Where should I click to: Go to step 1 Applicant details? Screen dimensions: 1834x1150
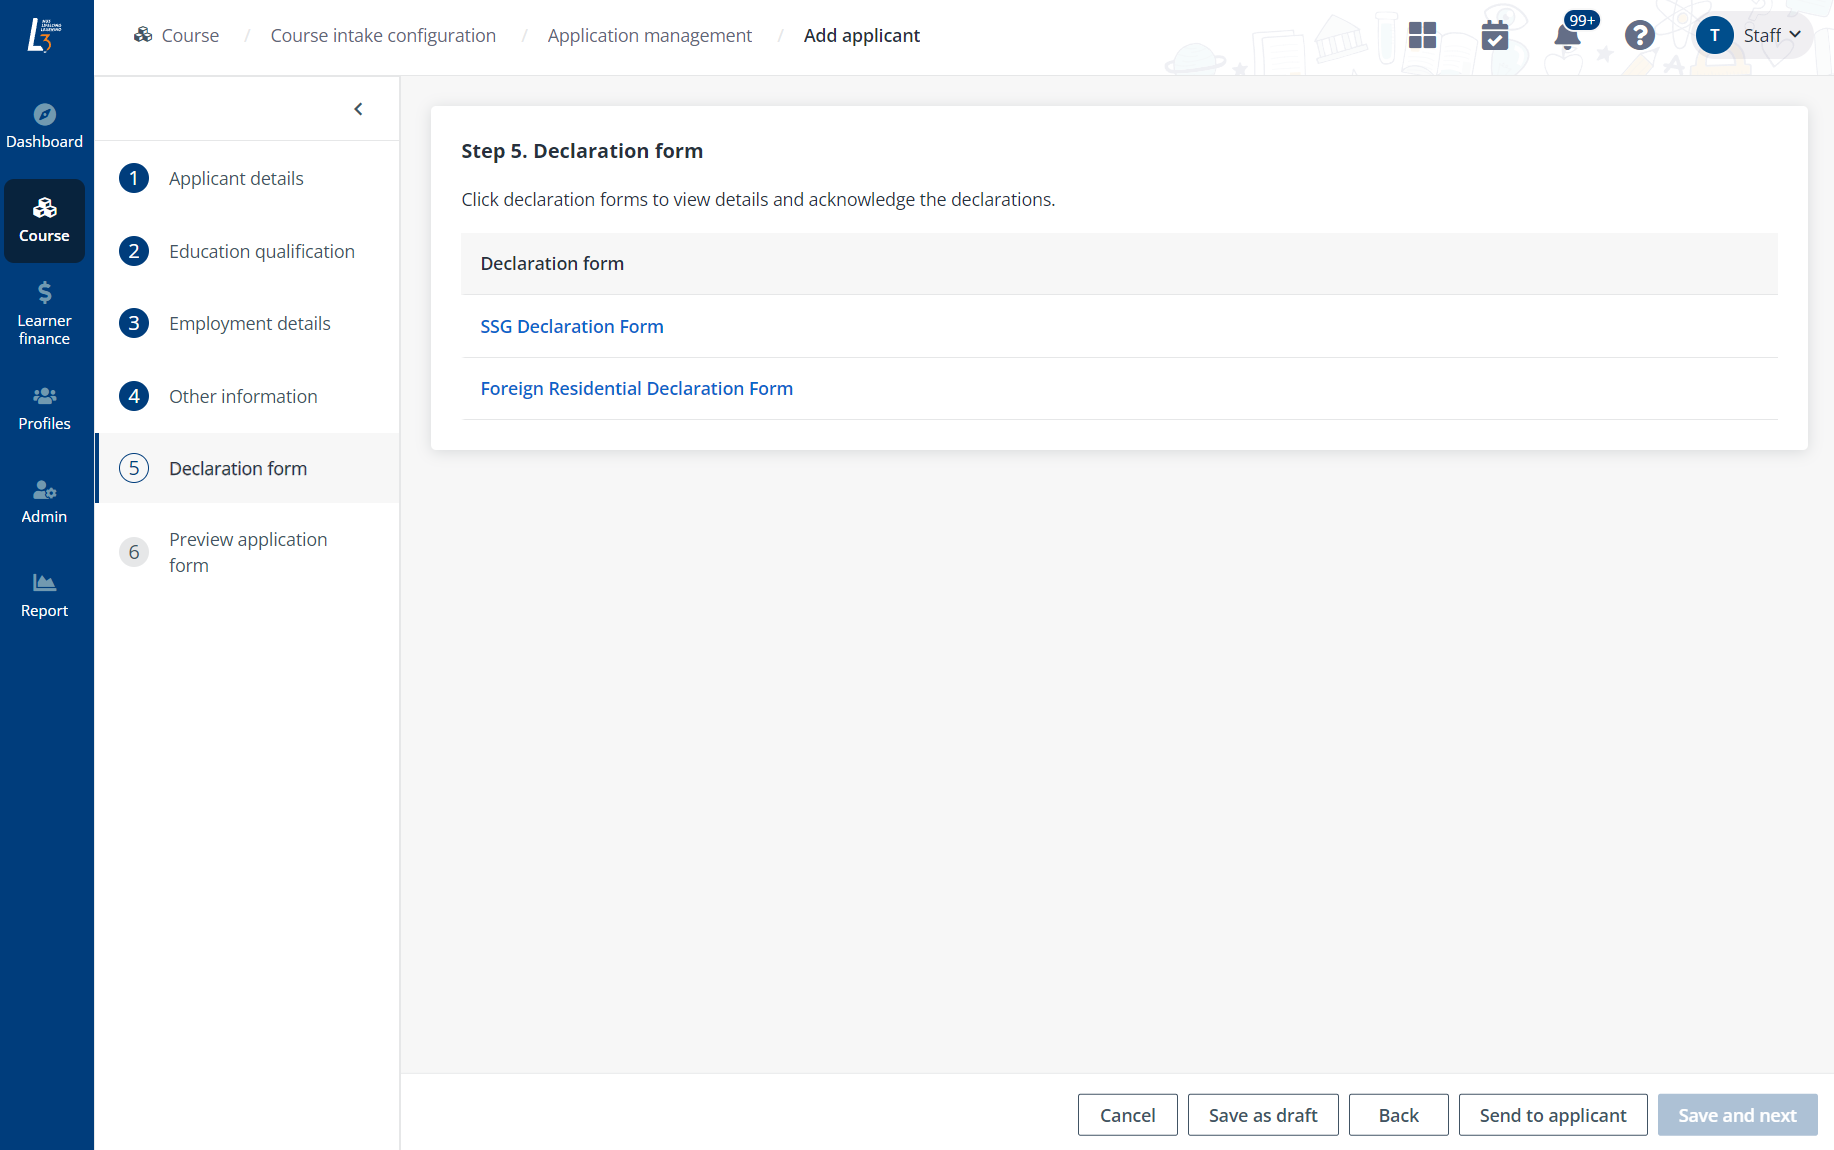(236, 179)
